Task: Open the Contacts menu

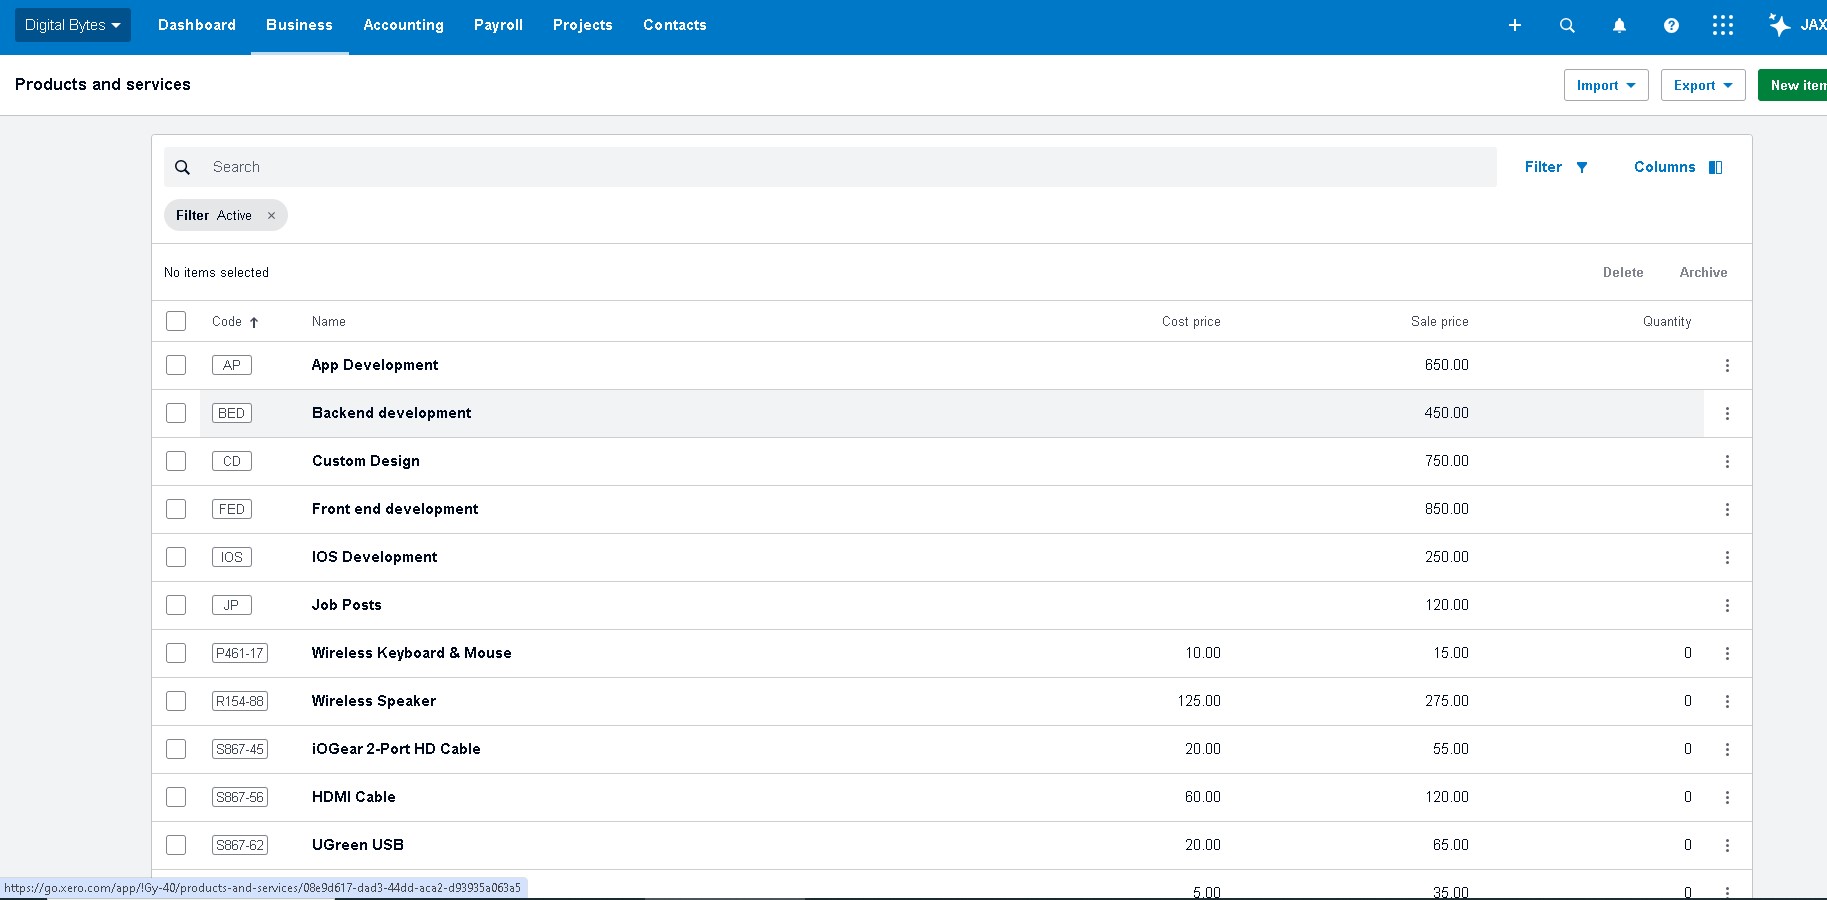Action: 674,25
